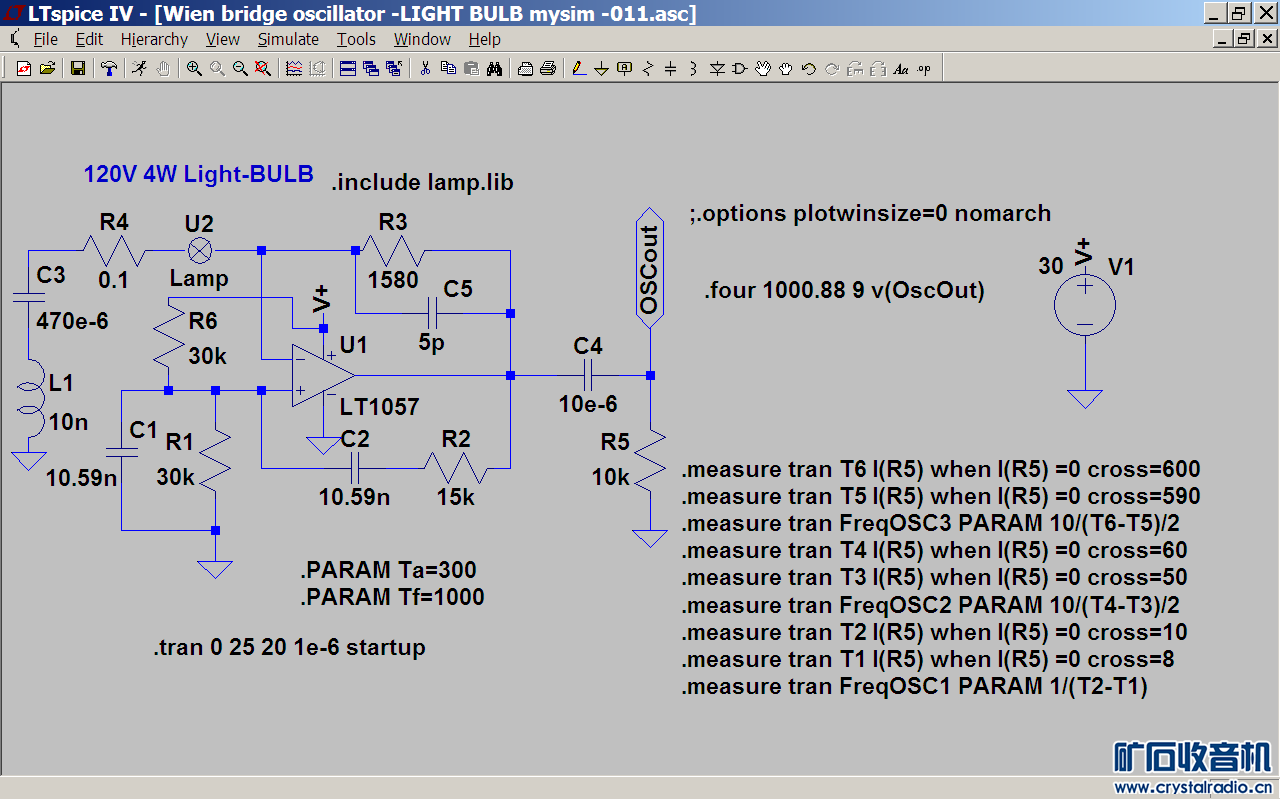Click the OSCout net label flag
1280x800 pixels.
pos(650,268)
